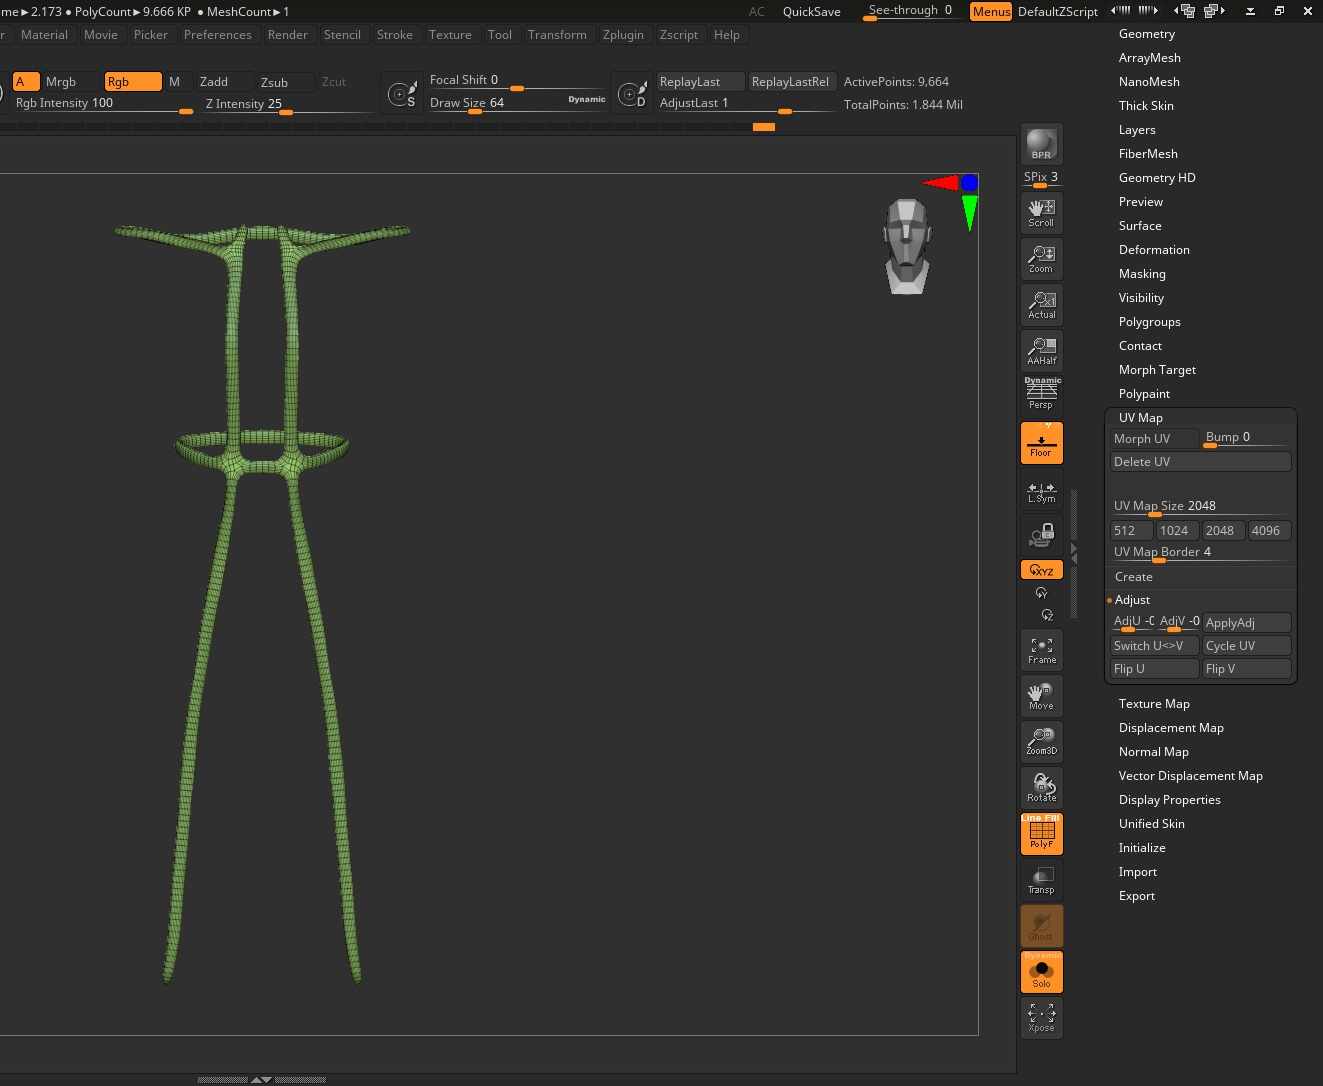Toggle Ghost transparency icon

[x=1041, y=926]
